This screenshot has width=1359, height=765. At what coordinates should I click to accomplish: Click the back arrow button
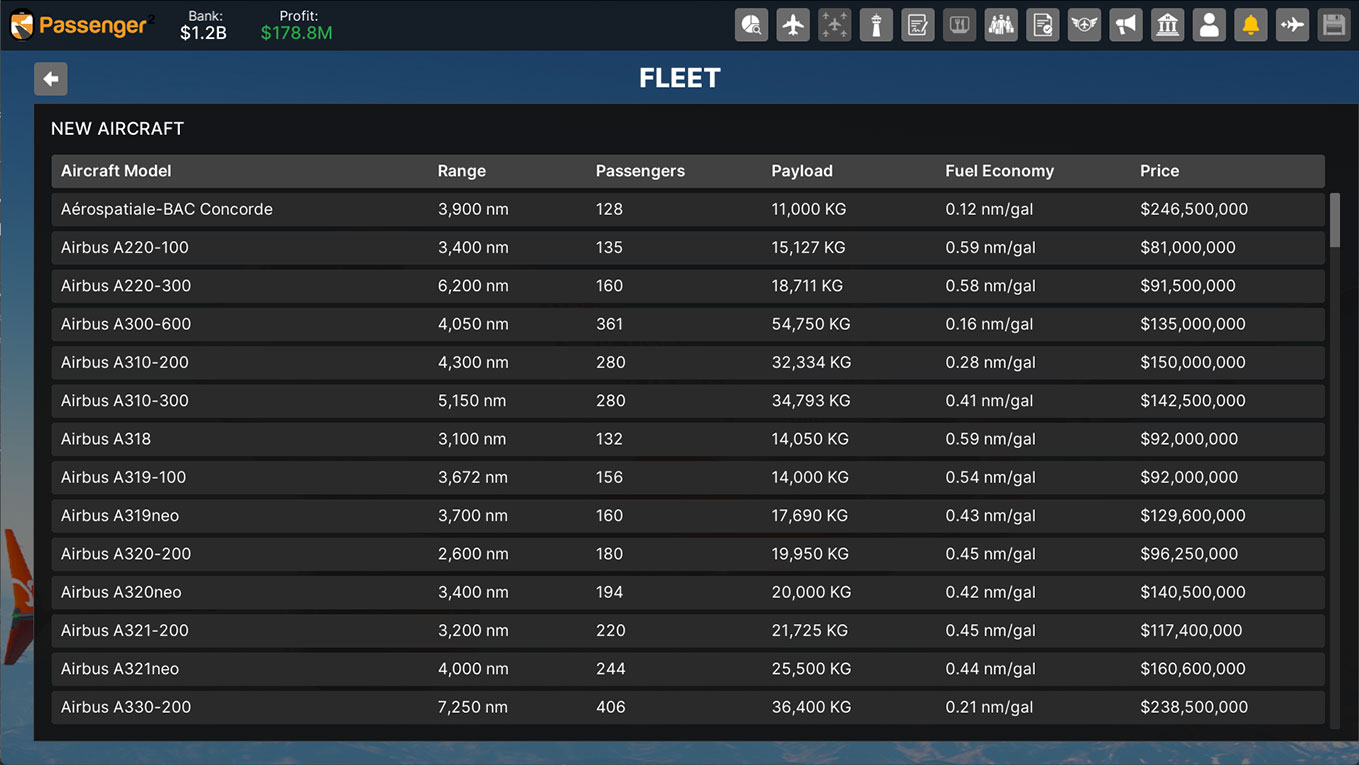pos(51,79)
